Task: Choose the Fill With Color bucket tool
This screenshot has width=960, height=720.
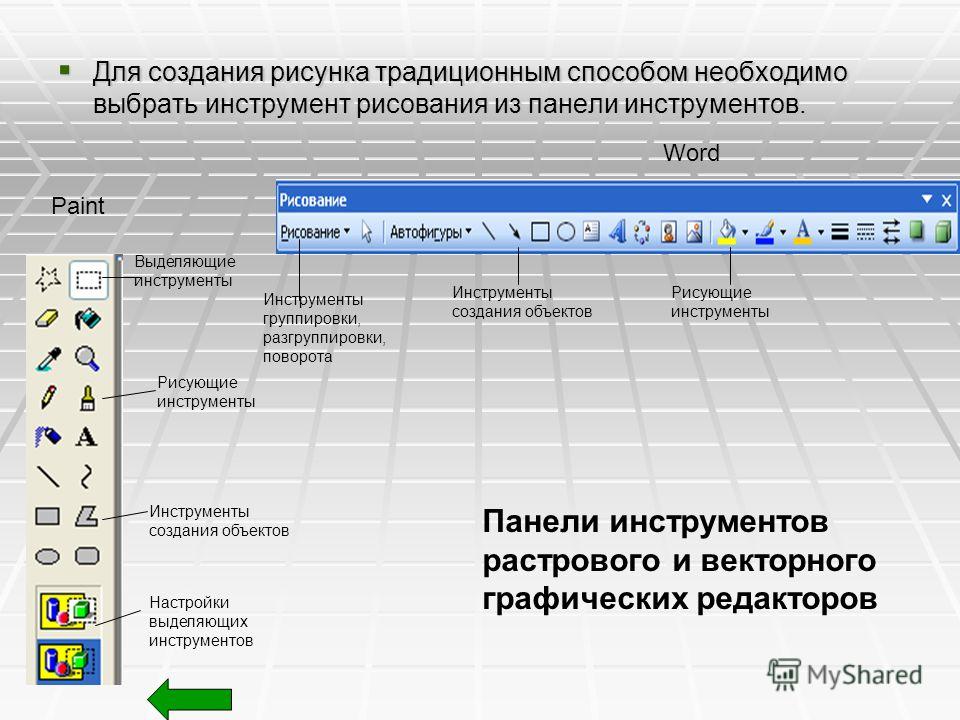Action: coord(88,319)
